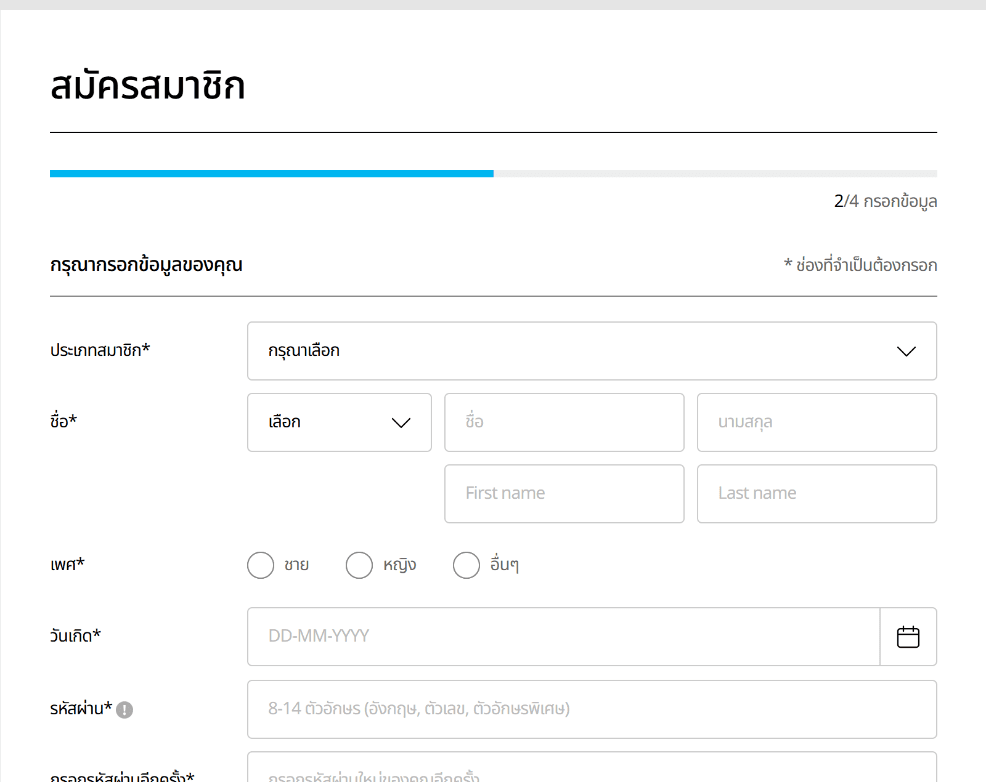Click the เพศ* field label
This screenshot has height=782, width=986.
tap(67, 564)
